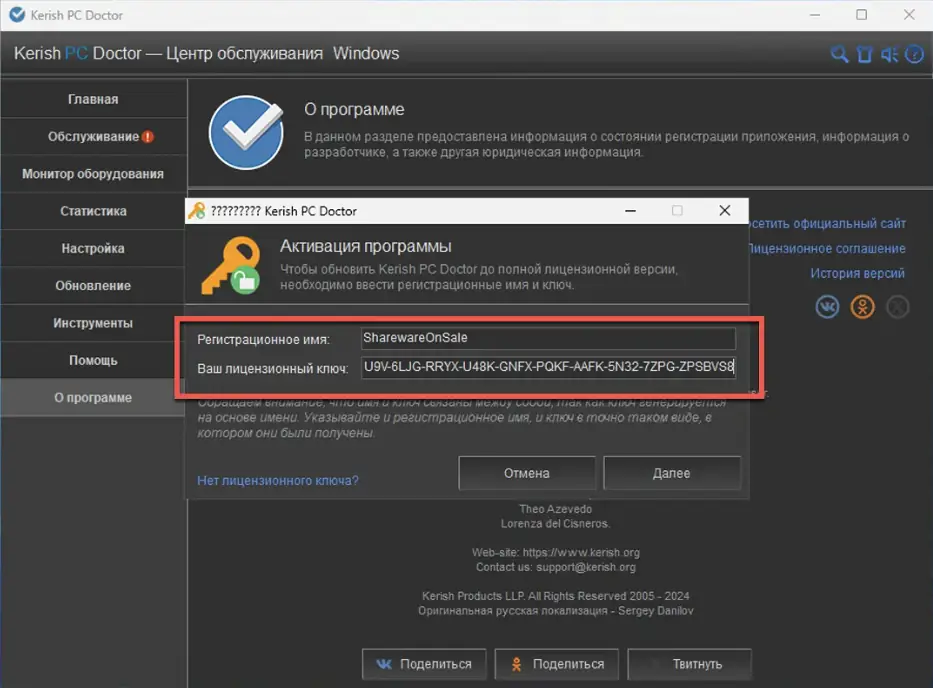Open the Главная section

coord(93,99)
